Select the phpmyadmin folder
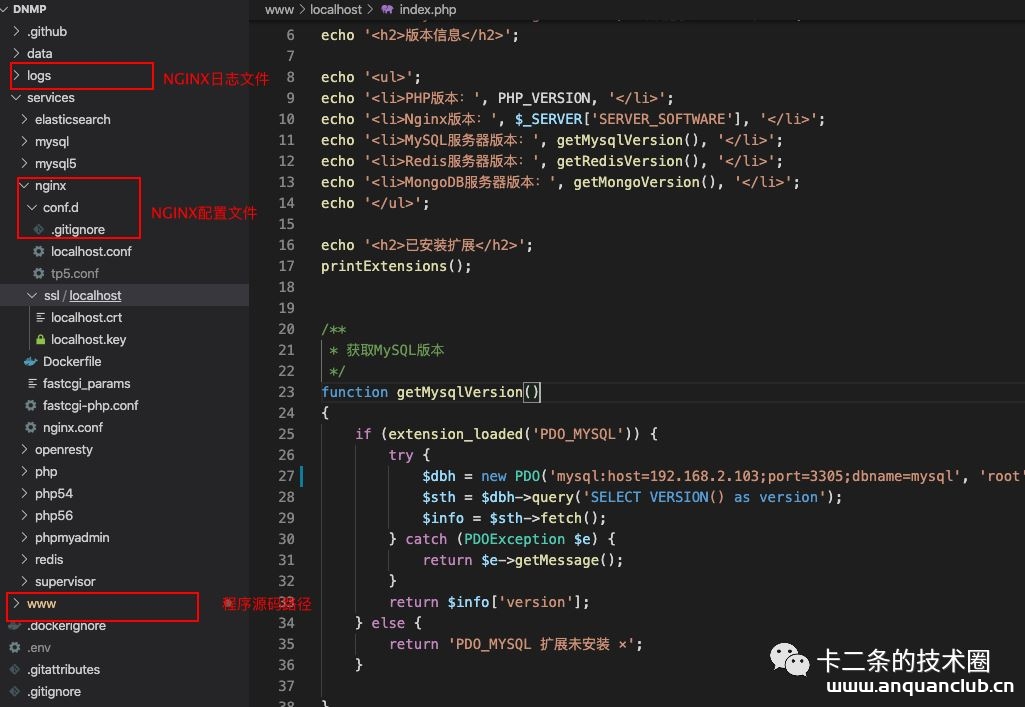1025x707 pixels. click(65, 537)
